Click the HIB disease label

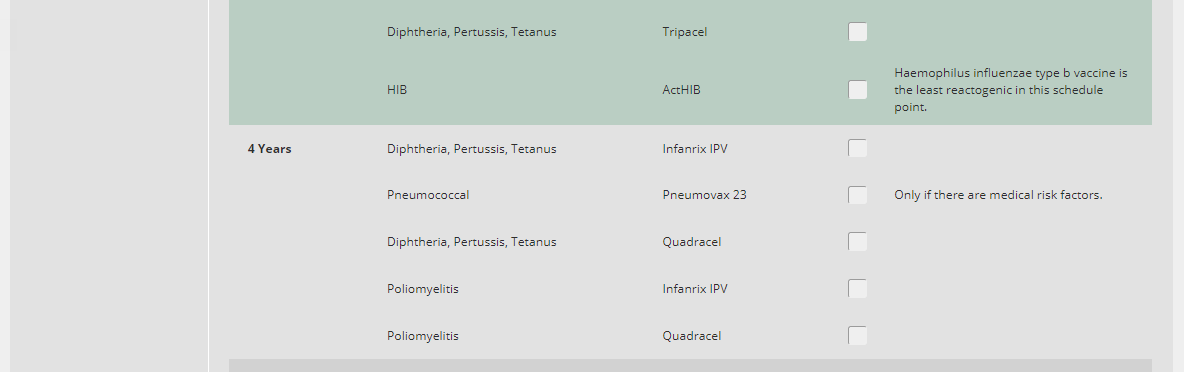[x=397, y=90]
